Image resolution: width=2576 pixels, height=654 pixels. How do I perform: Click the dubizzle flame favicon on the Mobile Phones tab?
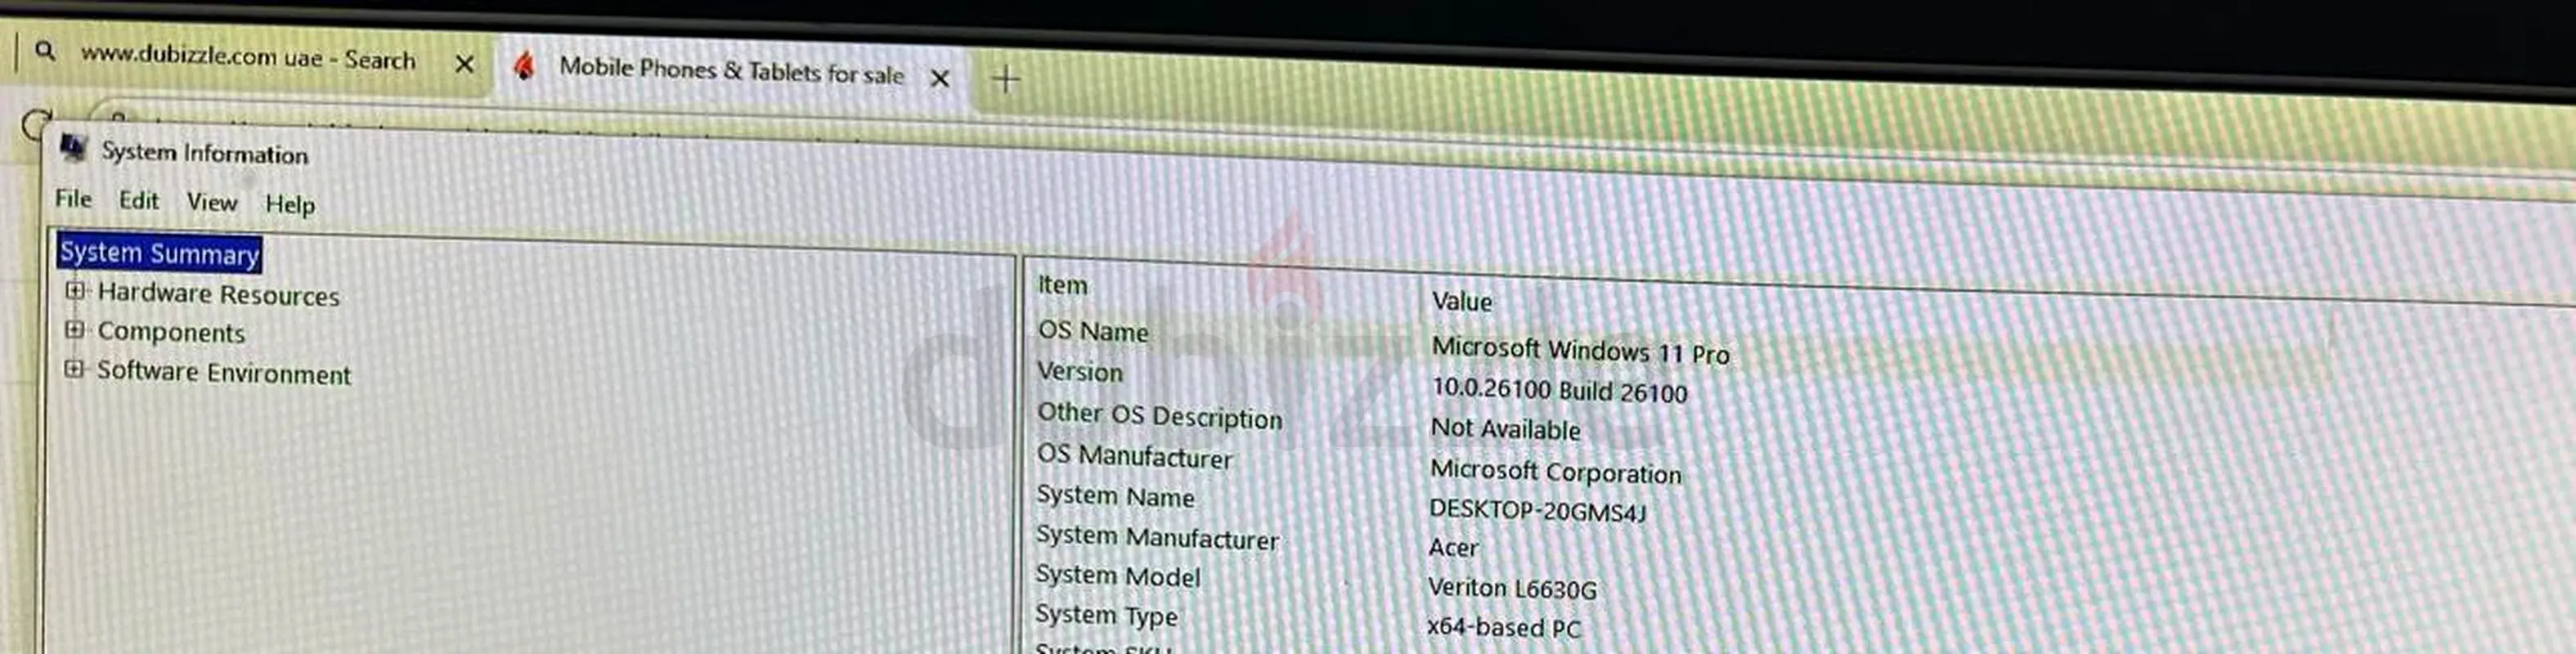point(524,66)
